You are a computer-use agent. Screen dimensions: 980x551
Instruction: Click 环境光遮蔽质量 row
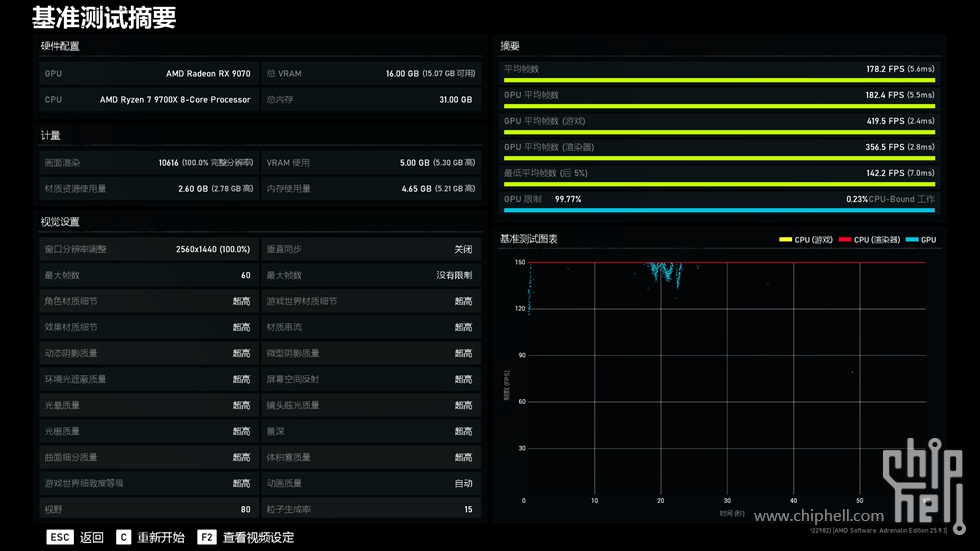pyautogui.click(x=148, y=379)
